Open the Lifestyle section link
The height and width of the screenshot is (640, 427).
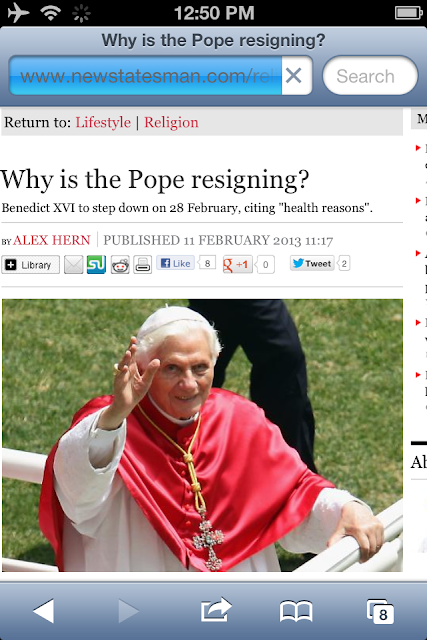103,122
